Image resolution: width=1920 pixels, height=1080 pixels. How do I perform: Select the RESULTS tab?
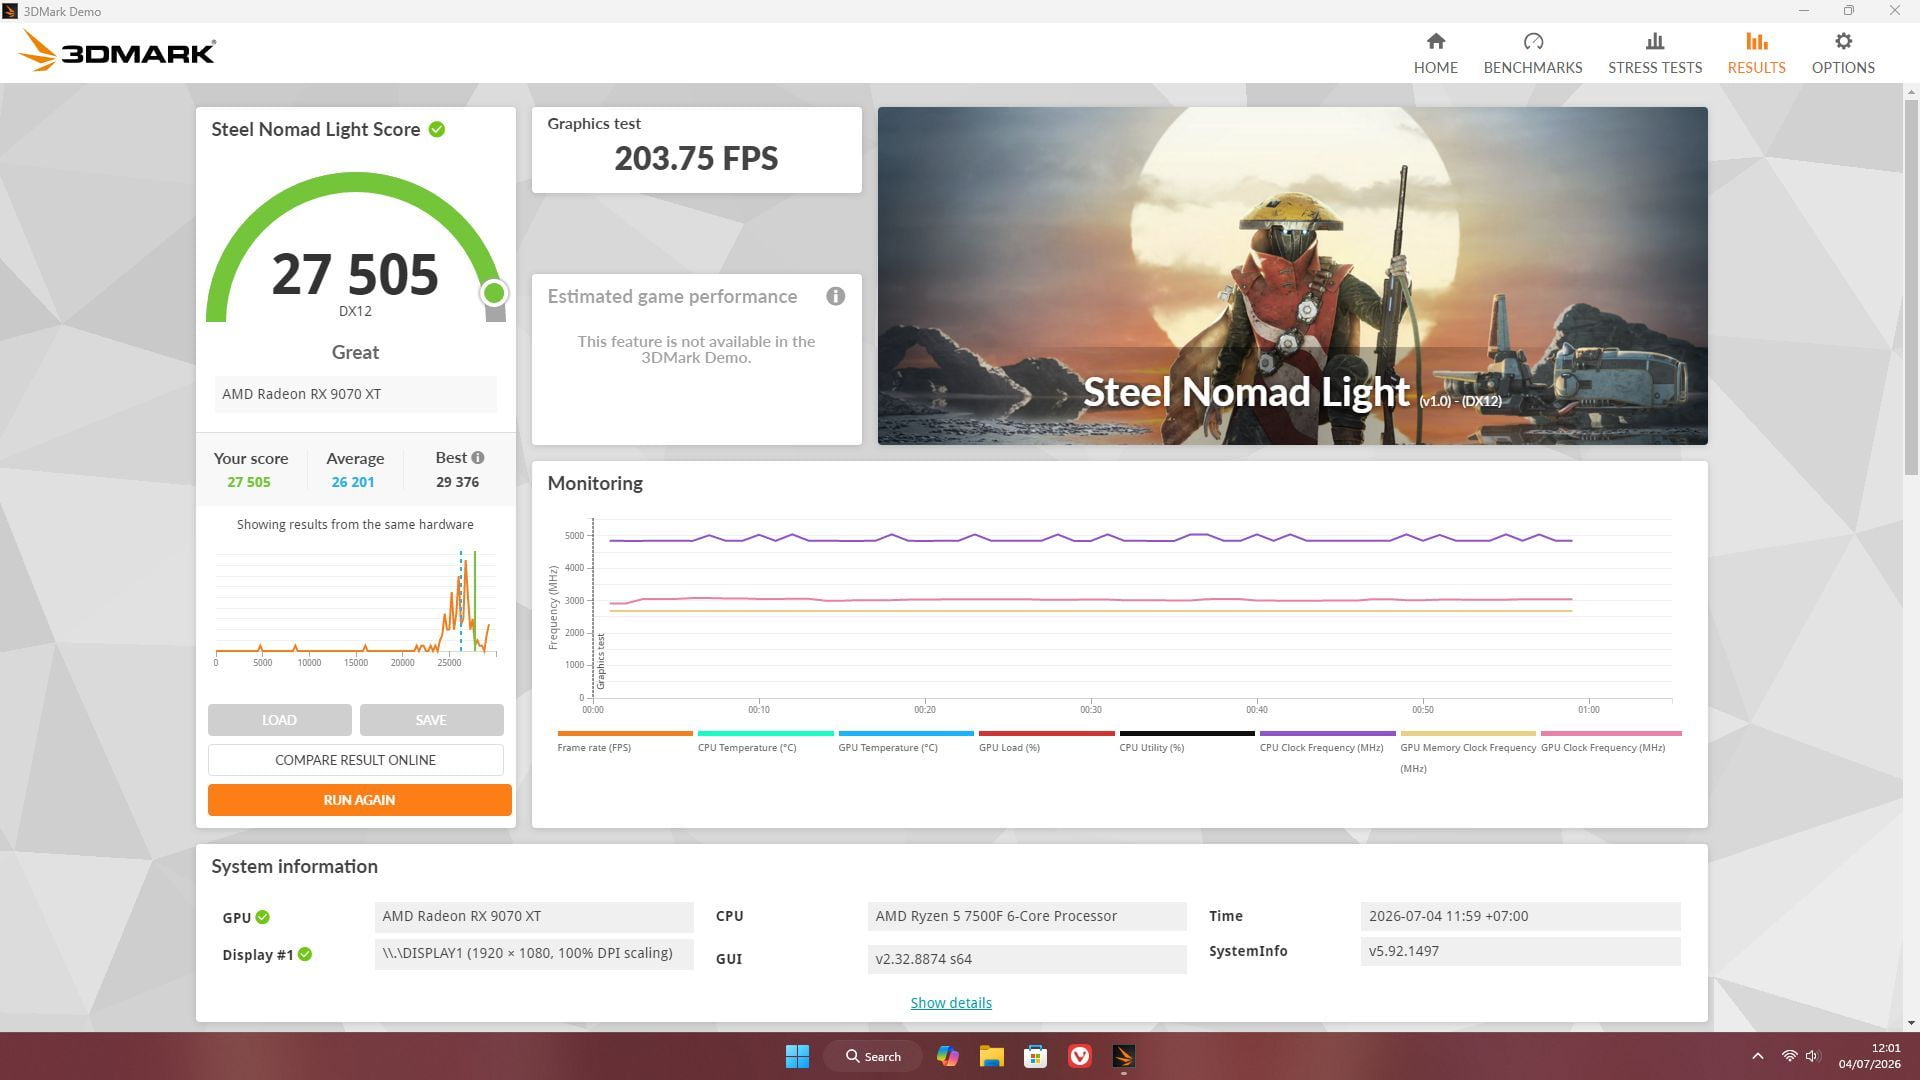tap(1756, 53)
